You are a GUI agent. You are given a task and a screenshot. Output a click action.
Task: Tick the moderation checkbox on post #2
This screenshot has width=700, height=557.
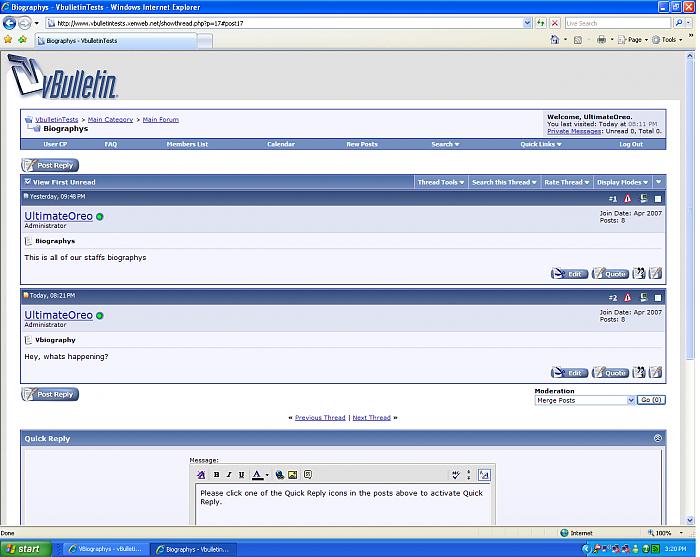[658, 297]
